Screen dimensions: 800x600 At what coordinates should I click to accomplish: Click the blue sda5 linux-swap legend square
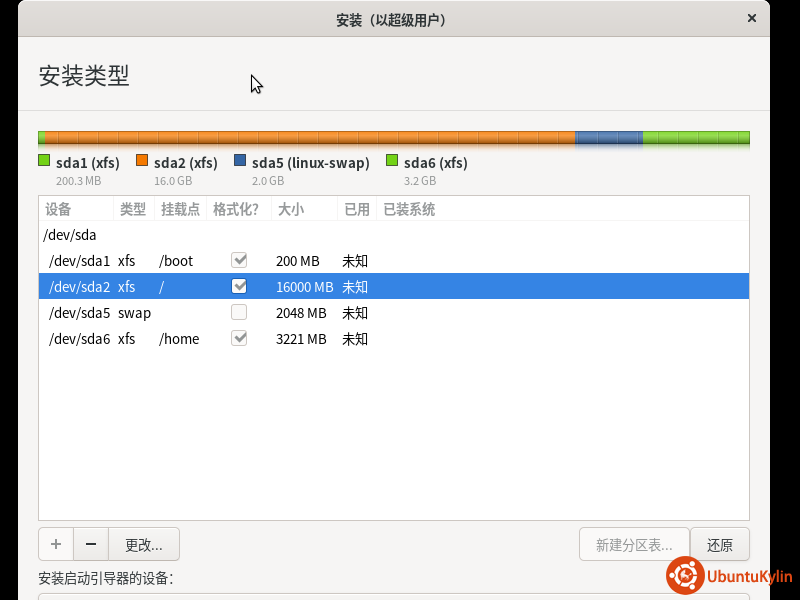[240, 161]
